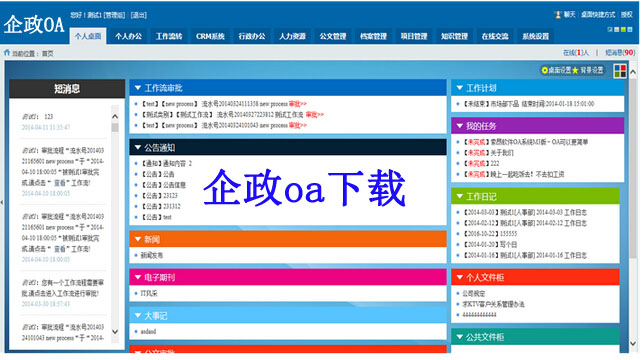Open the 在线(1)人 online users link
This screenshot has width=641, height=360.
[x=576, y=53]
